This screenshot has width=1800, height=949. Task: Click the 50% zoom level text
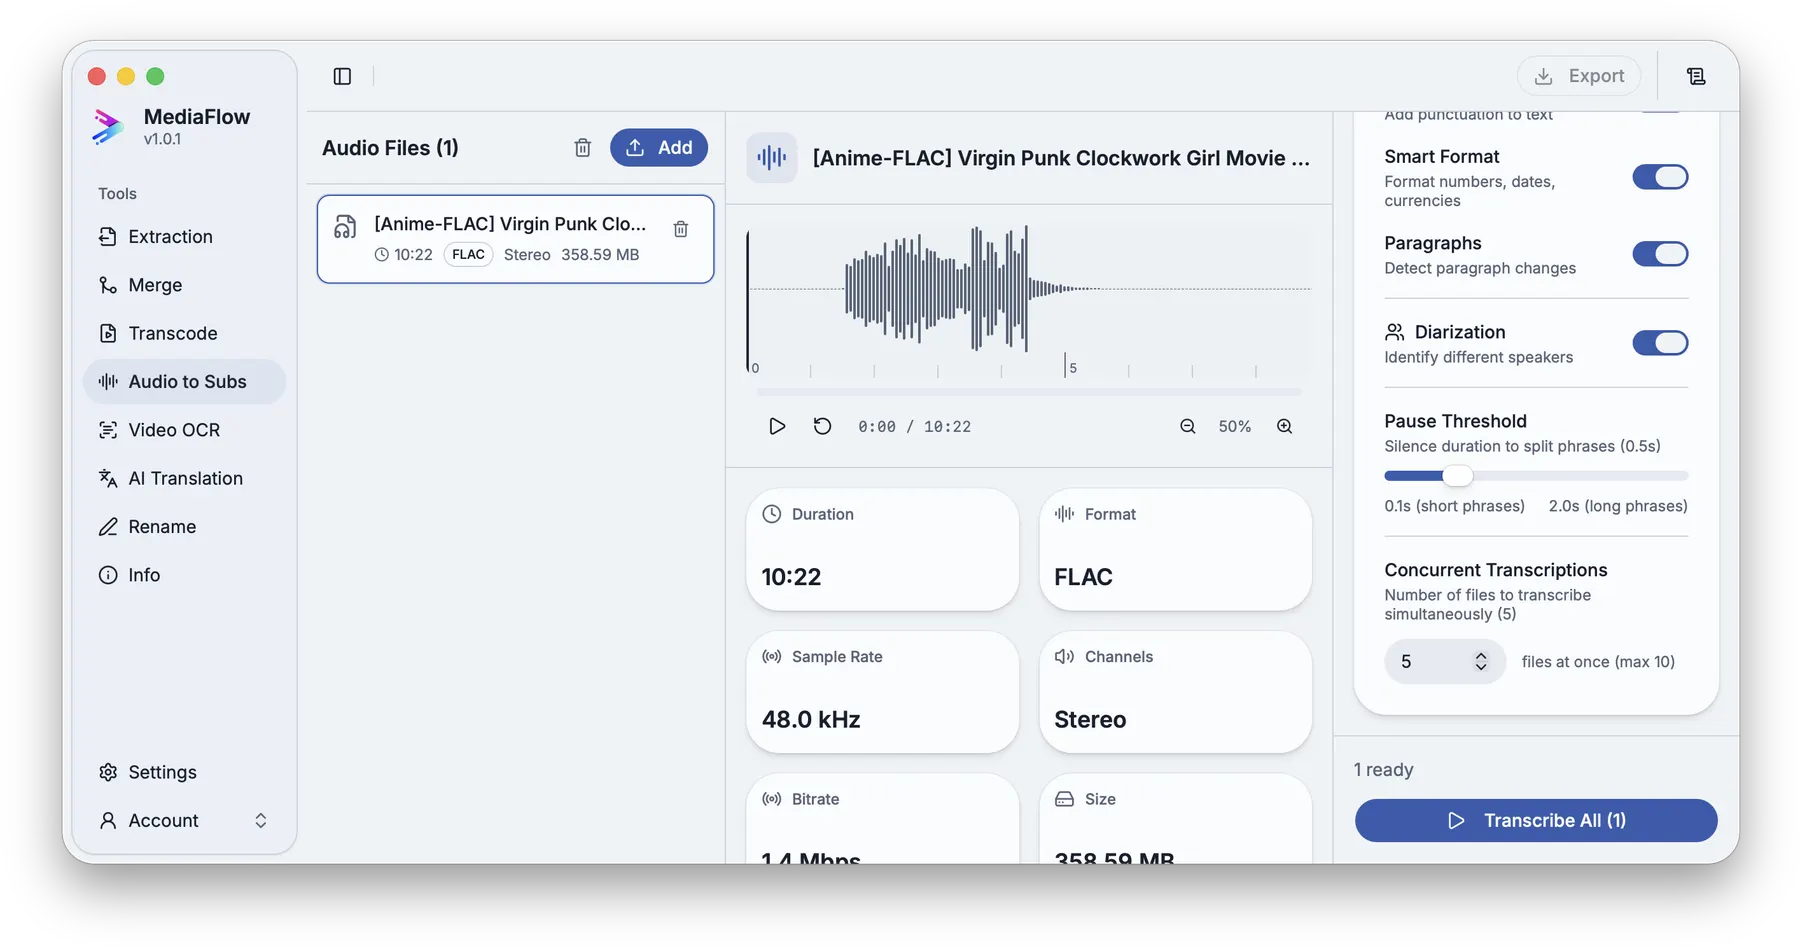(1235, 426)
